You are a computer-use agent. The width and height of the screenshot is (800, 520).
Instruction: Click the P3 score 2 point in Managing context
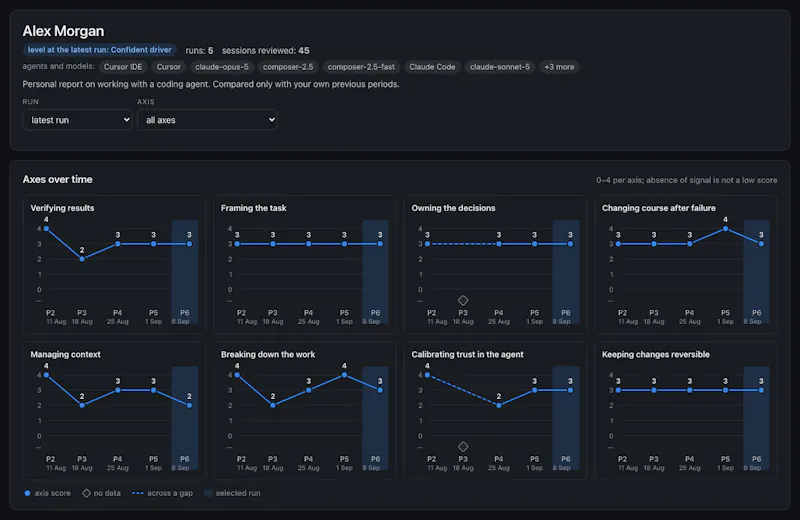pyautogui.click(x=82, y=405)
